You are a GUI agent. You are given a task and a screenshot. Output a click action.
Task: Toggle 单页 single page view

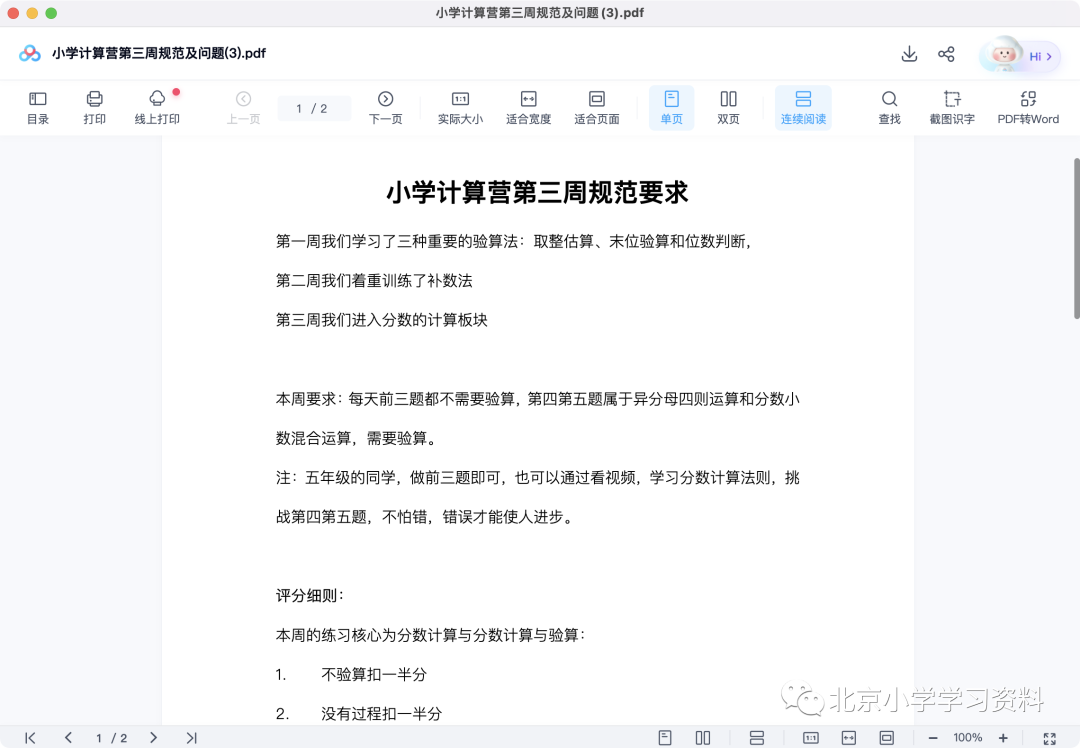tap(672, 108)
